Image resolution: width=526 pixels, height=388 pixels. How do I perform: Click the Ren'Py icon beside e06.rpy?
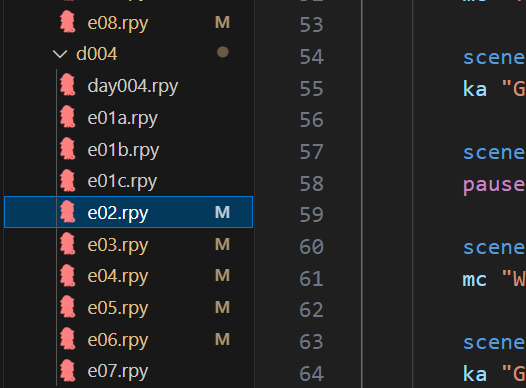pyautogui.click(x=68, y=339)
